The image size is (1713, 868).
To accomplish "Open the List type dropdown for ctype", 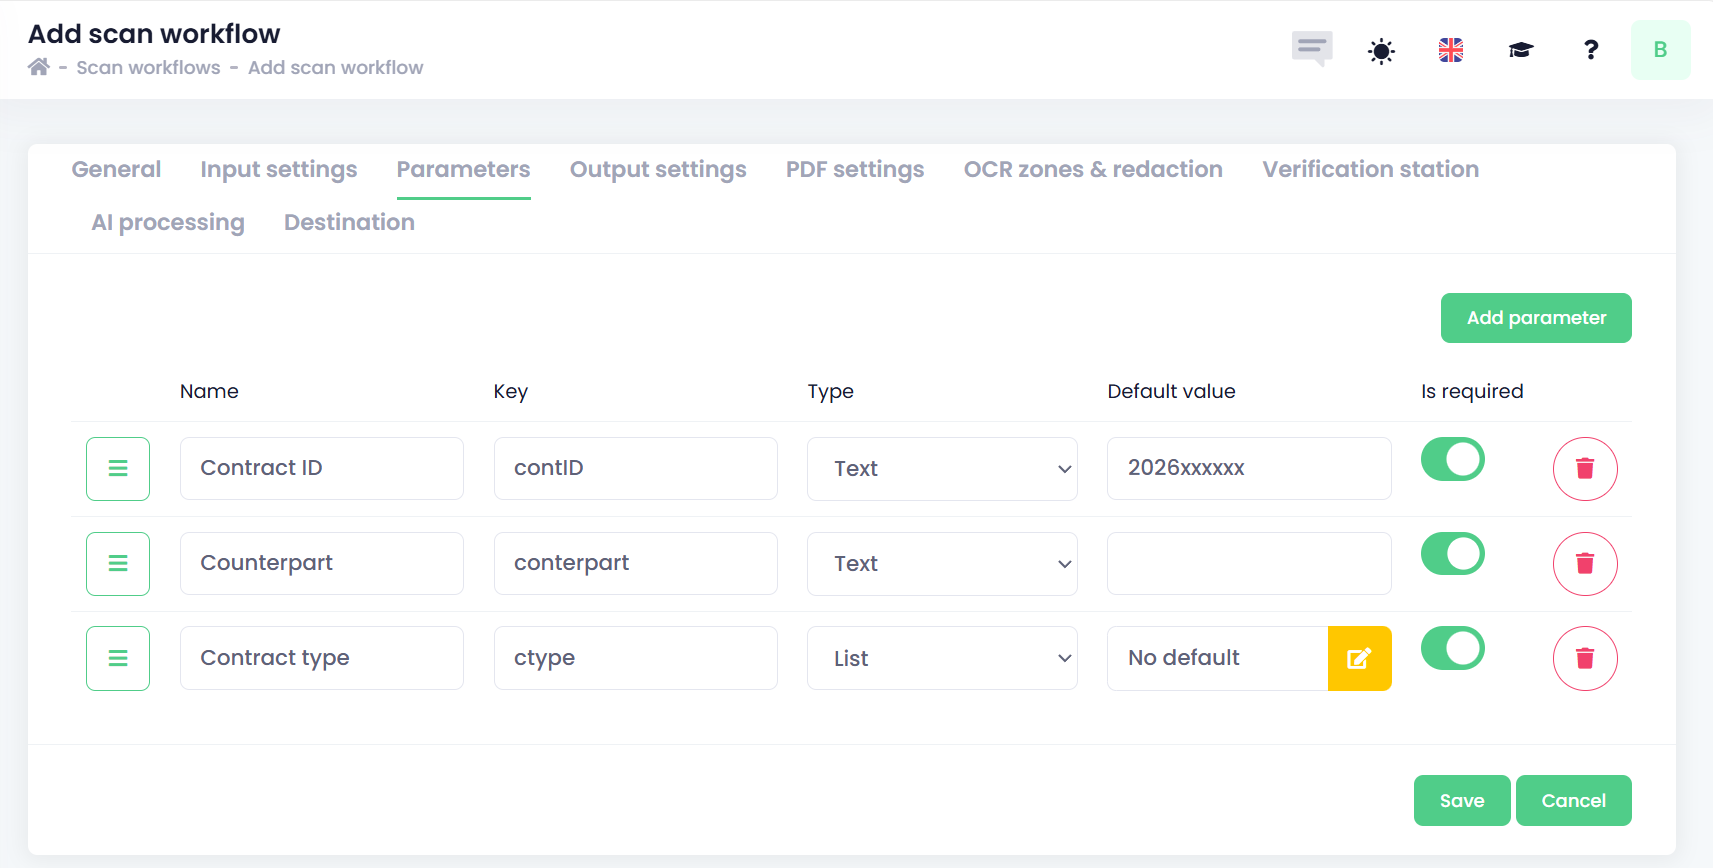I will pyautogui.click(x=941, y=658).
